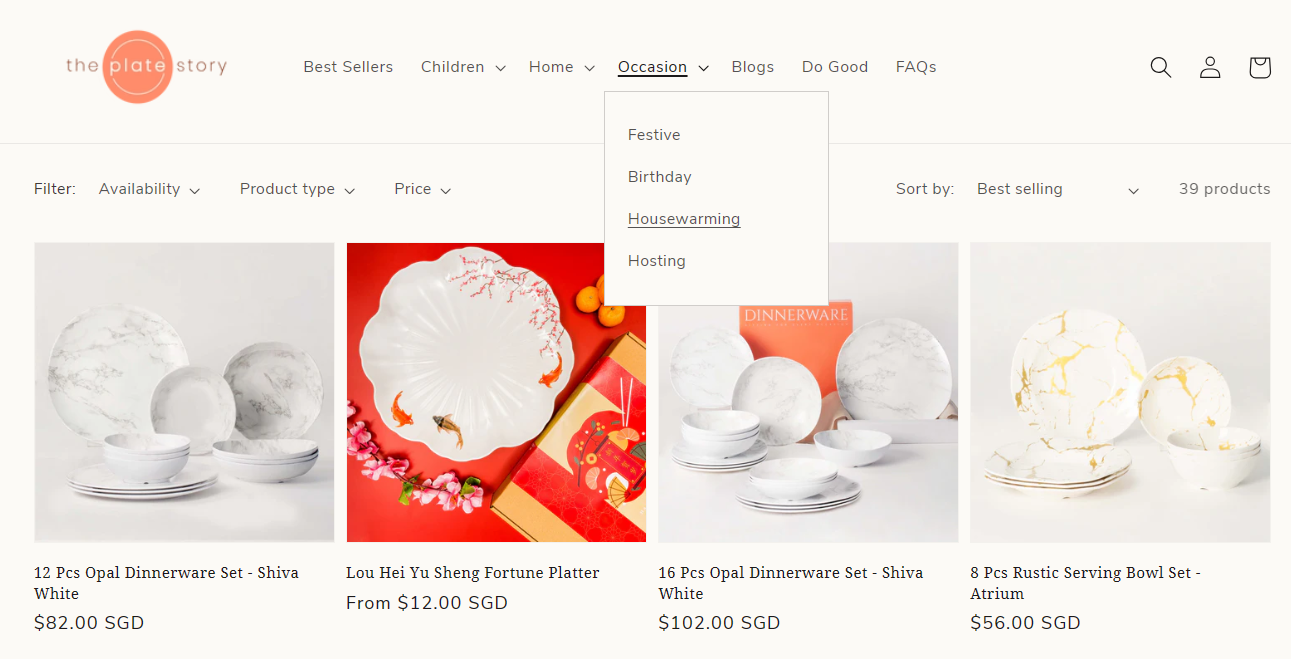Screen dimensions: 1291x659
Task: Go to Best Sellers page
Action: point(348,67)
